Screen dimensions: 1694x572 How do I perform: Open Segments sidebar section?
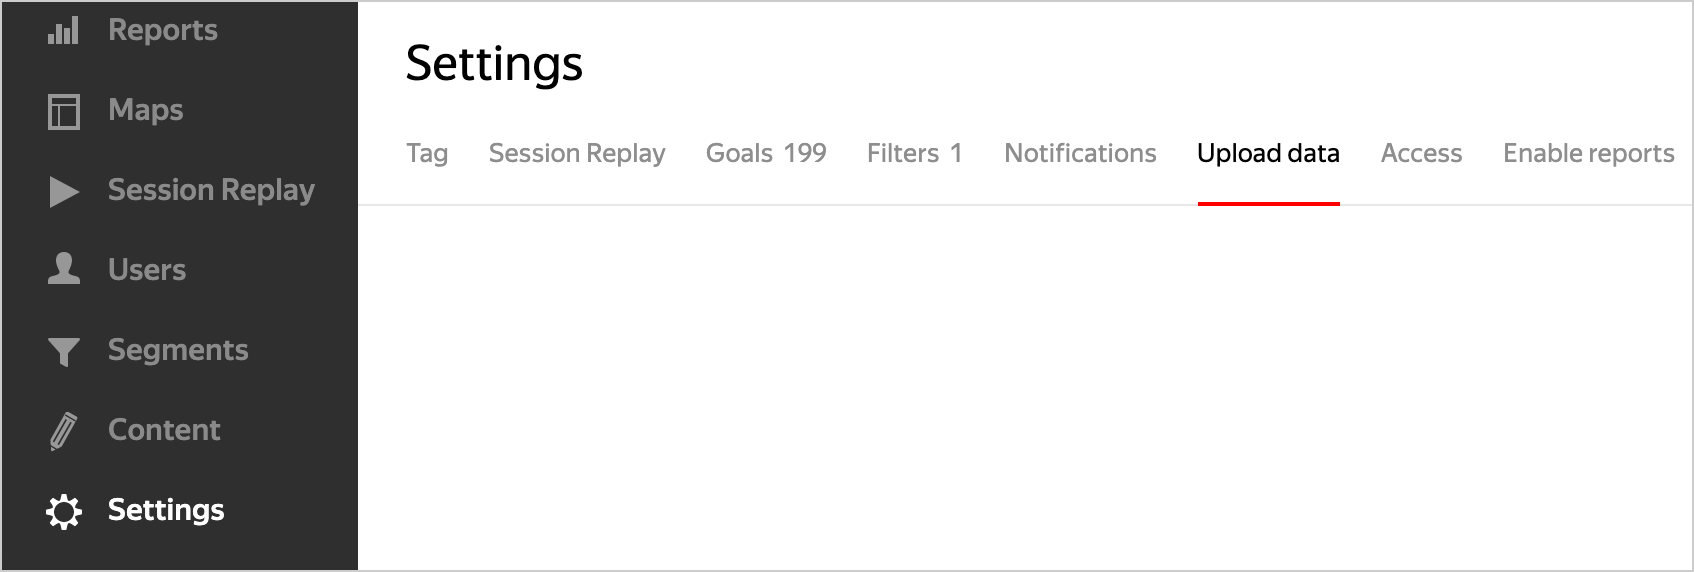(x=178, y=350)
